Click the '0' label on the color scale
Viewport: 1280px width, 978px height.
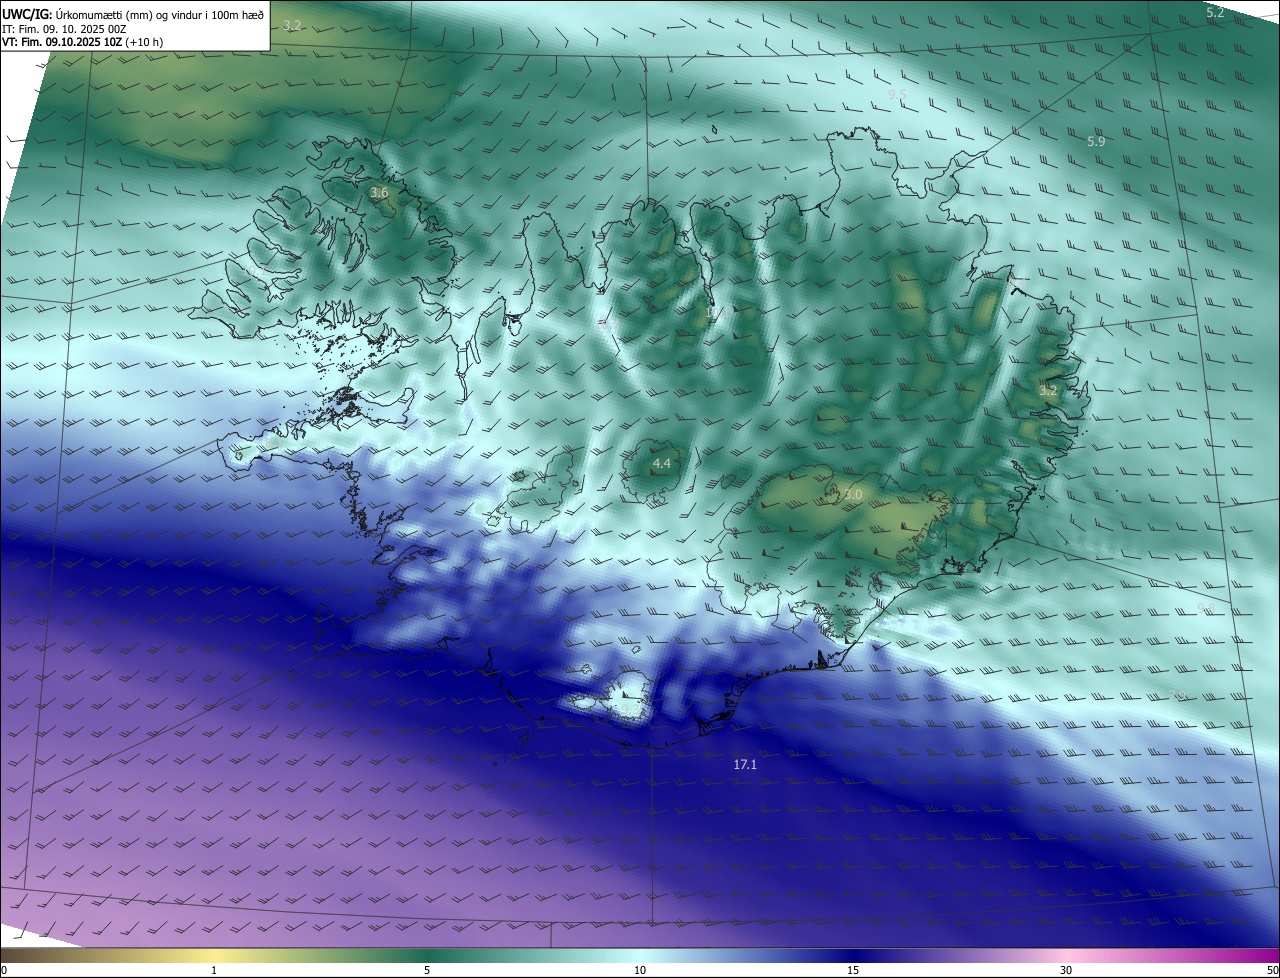point(4,970)
